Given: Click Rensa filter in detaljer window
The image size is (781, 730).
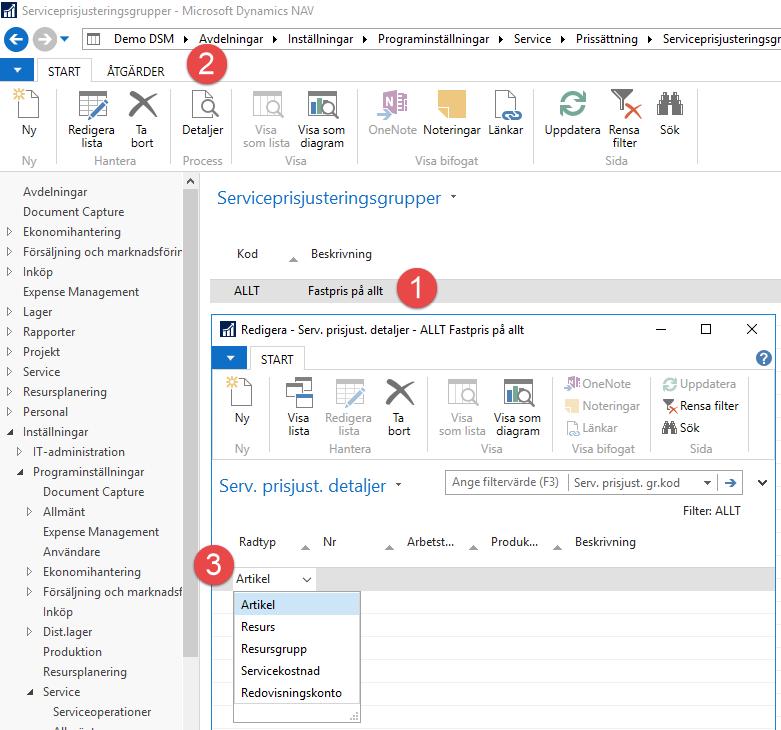Looking at the screenshot, I should click(x=701, y=406).
